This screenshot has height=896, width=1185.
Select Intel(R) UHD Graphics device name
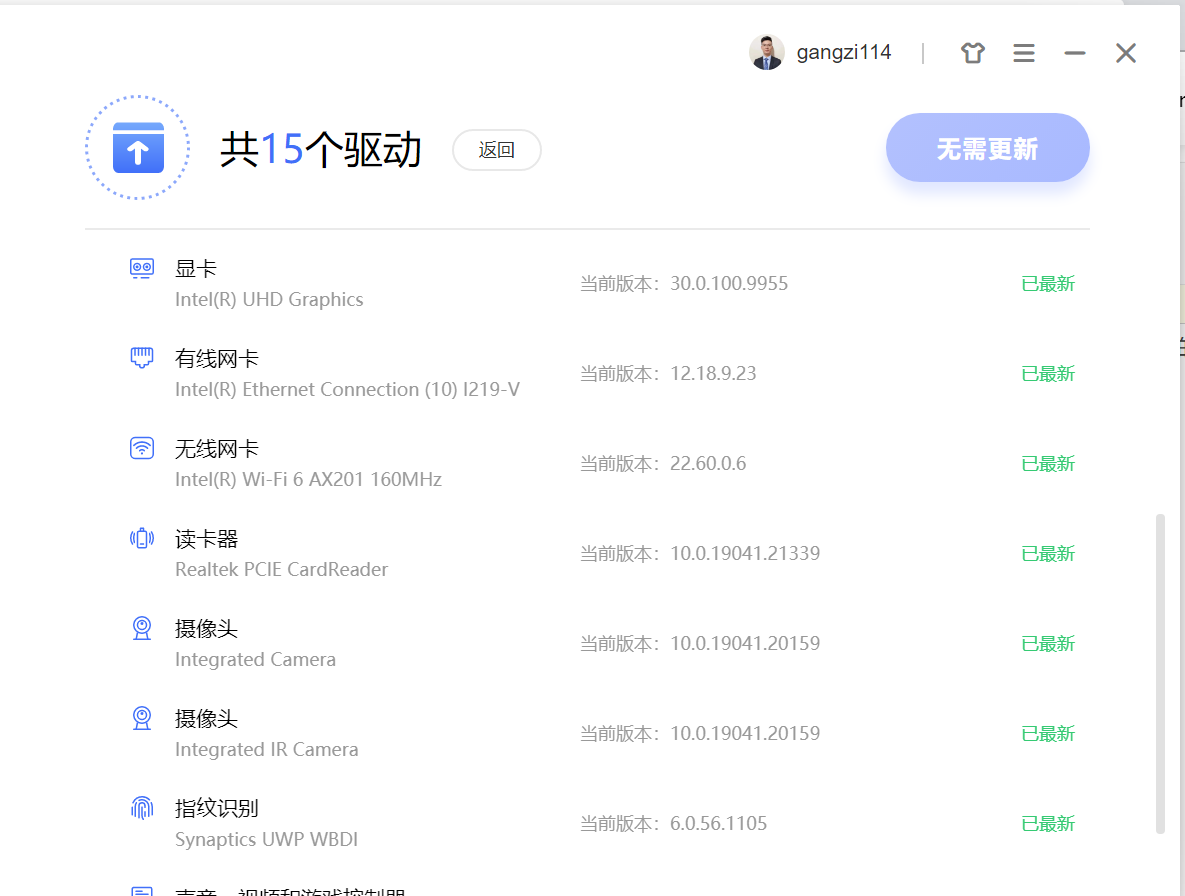click(269, 300)
